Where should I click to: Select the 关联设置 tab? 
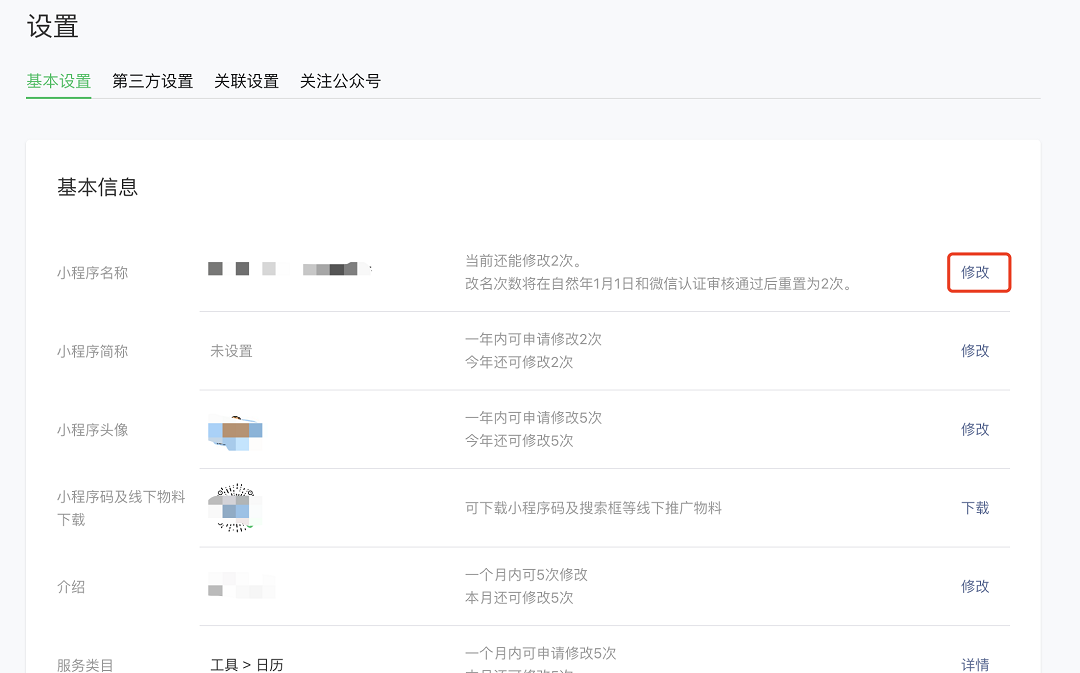(x=246, y=82)
